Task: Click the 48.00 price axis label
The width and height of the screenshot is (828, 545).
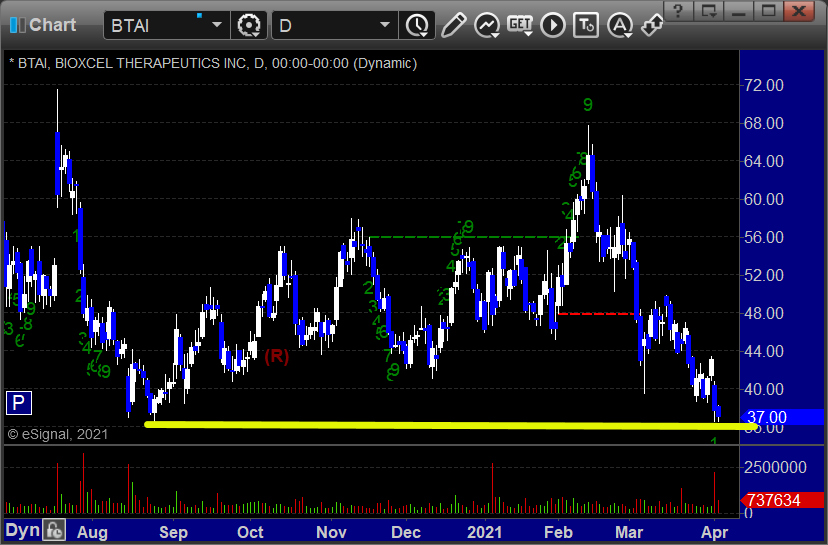Action: (763, 313)
